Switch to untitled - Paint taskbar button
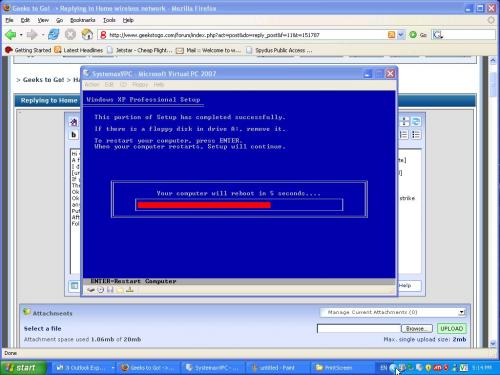Screen dimensions: 500x375 point(278,368)
